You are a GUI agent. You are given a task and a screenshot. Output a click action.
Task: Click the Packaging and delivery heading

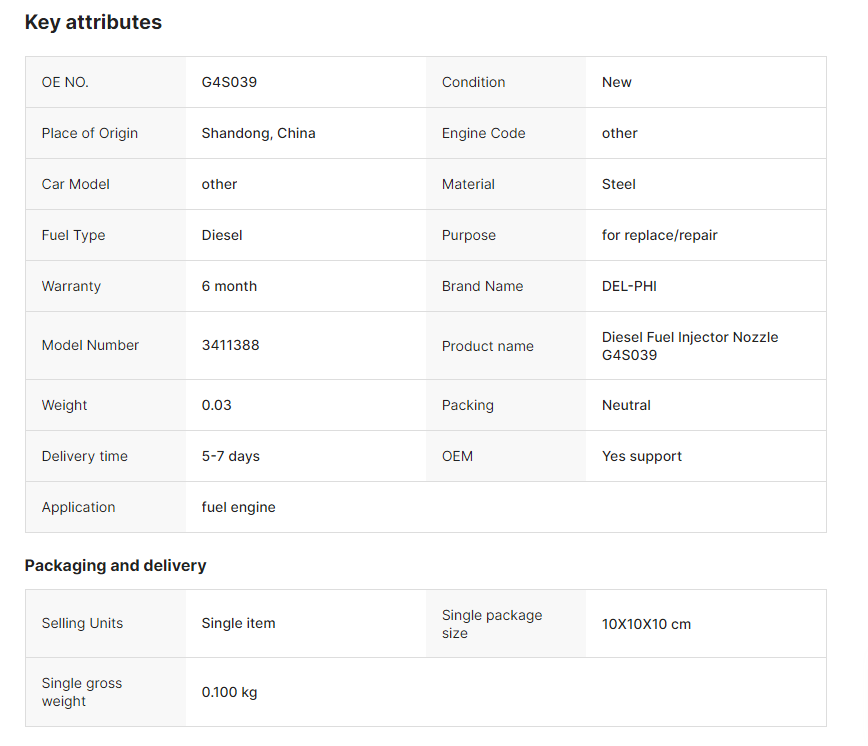tap(115, 566)
